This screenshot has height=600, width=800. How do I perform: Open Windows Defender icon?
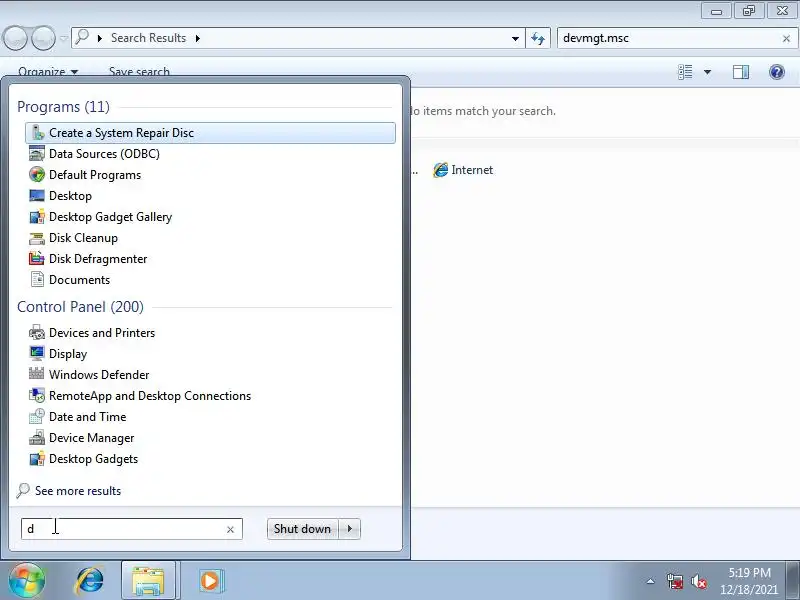(x=37, y=374)
